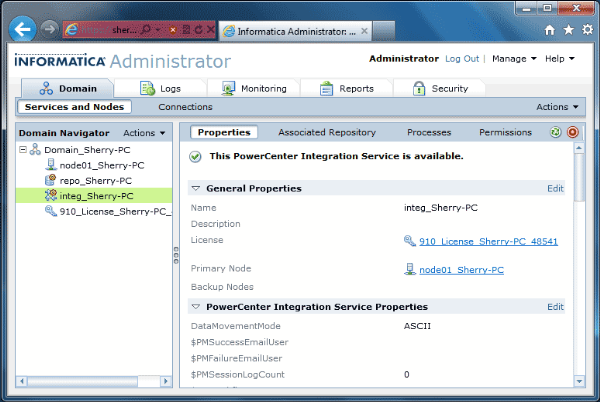Disable the service with red icon
This screenshot has height=402, width=600.
coord(573,132)
